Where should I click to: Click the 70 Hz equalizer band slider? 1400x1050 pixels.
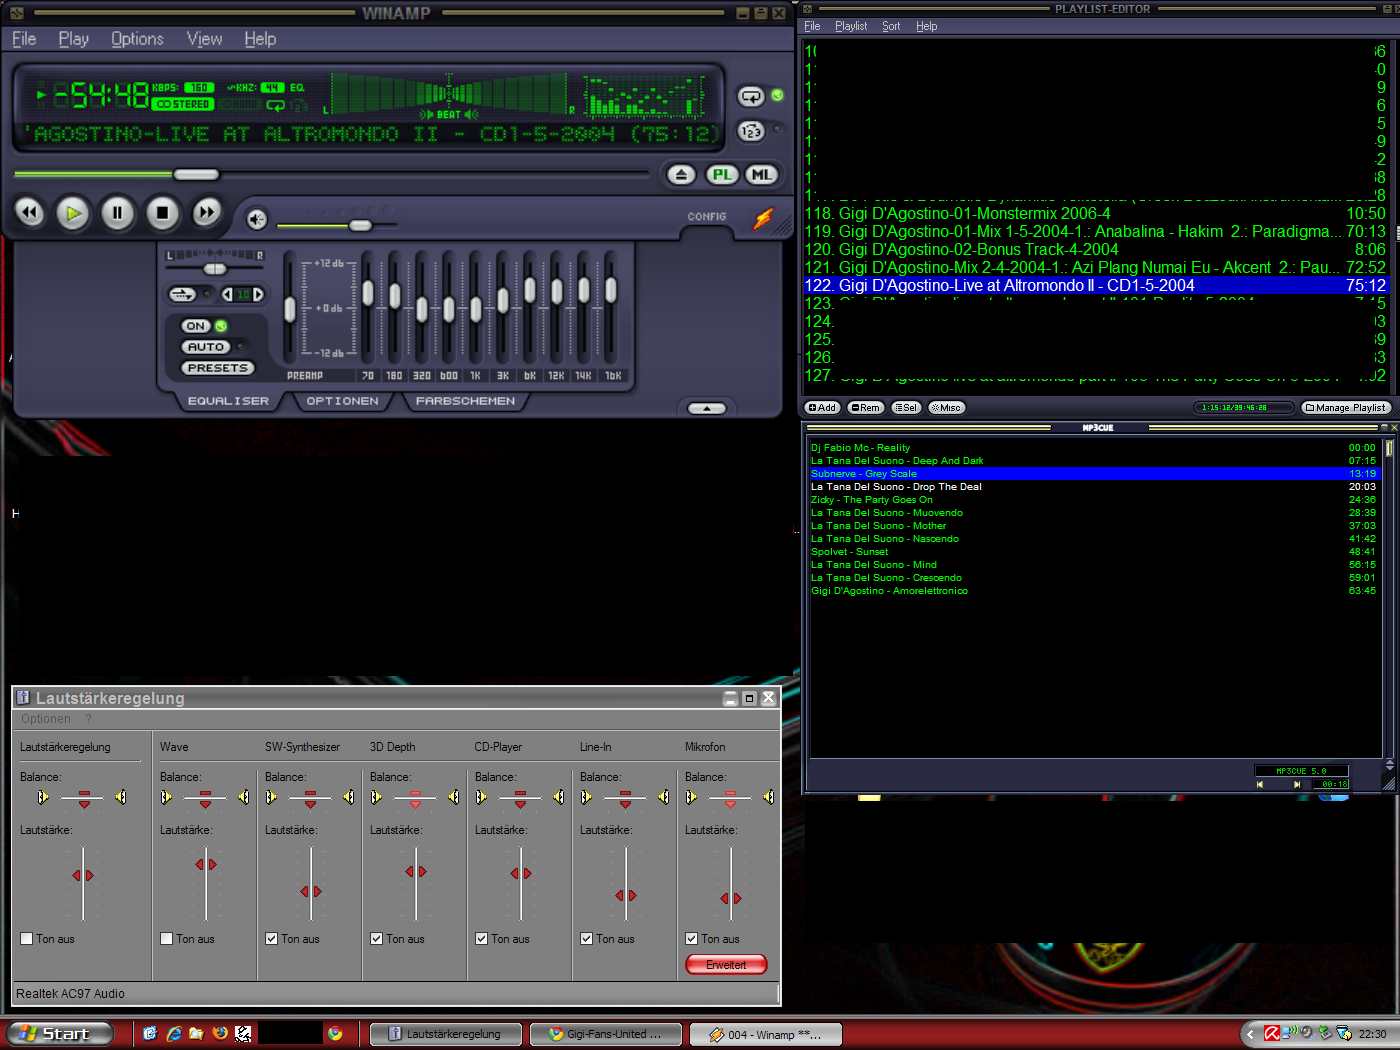pos(368,293)
